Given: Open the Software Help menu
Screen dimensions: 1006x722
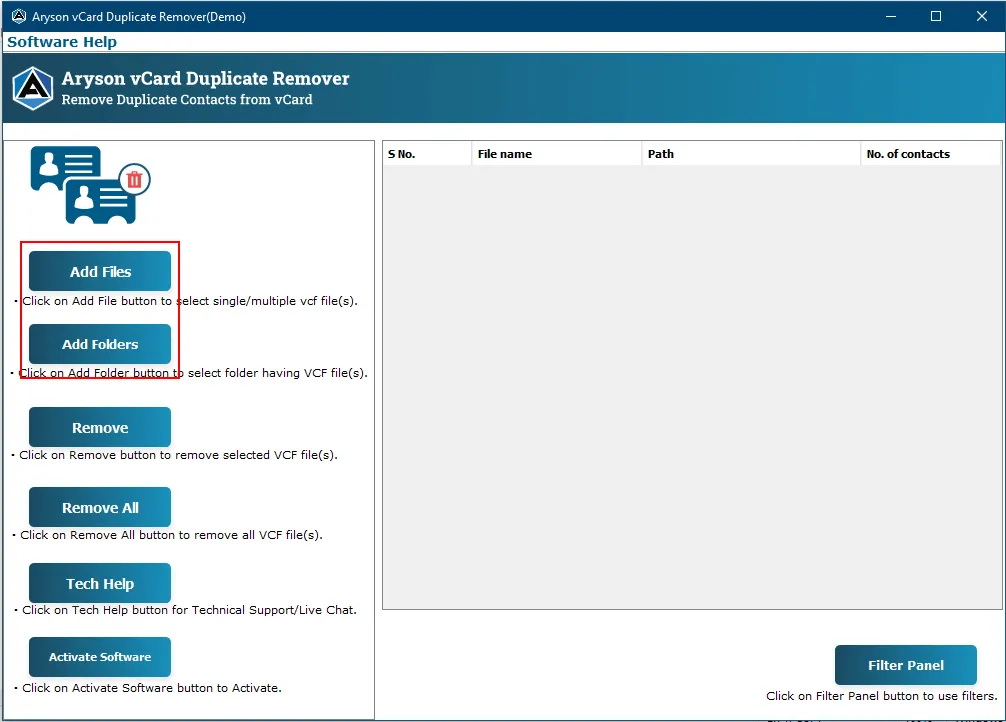Looking at the screenshot, I should tap(62, 42).
